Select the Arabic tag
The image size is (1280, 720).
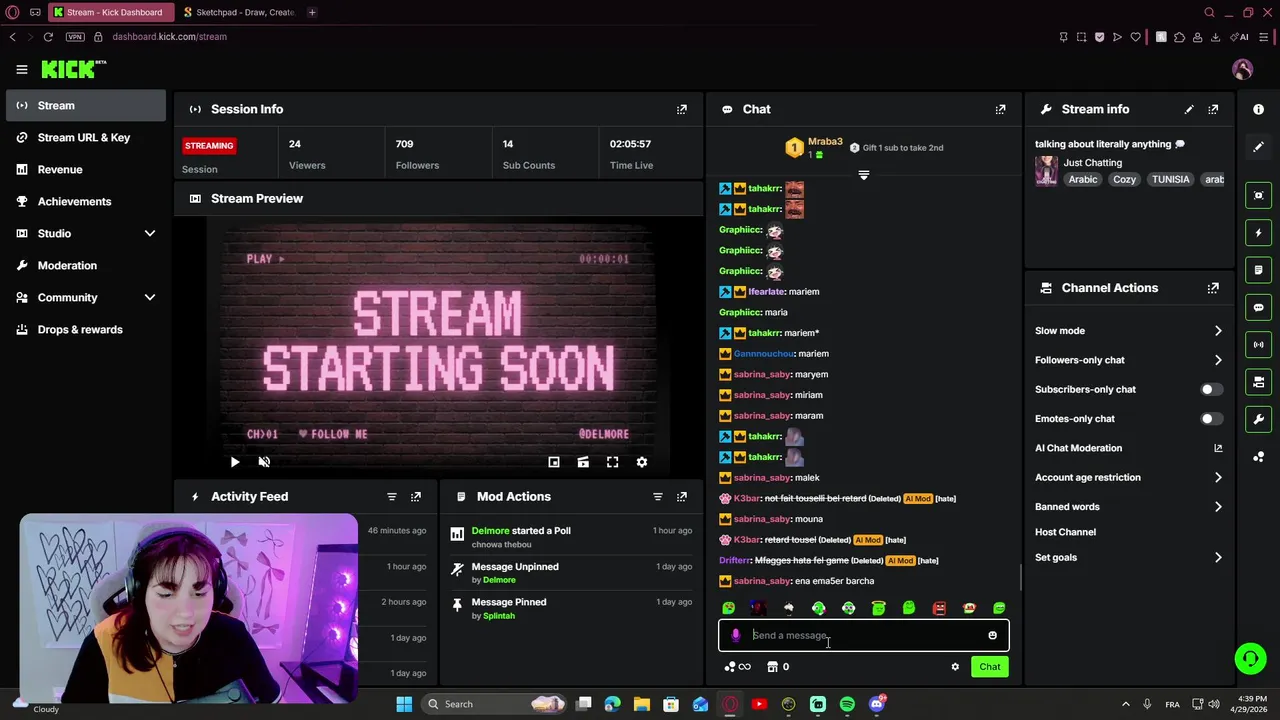1083,180
